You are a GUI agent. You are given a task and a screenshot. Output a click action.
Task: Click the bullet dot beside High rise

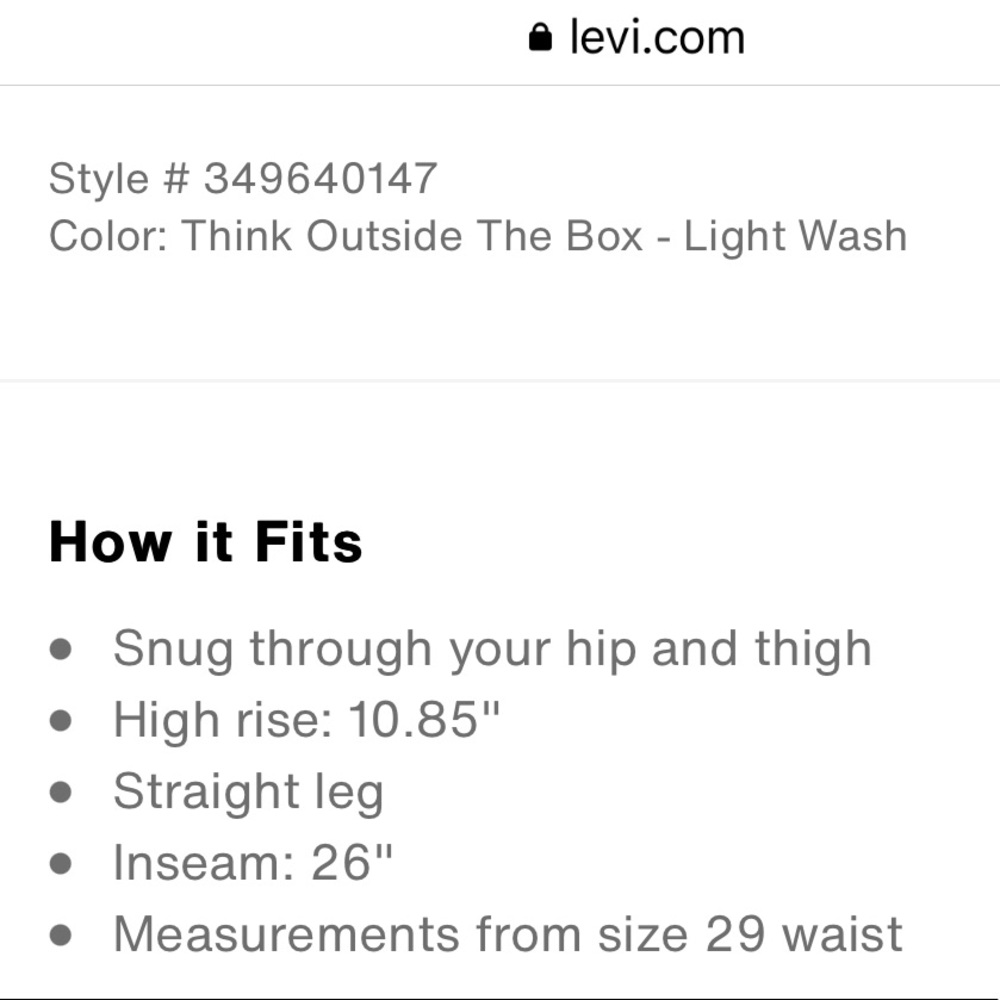63,720
